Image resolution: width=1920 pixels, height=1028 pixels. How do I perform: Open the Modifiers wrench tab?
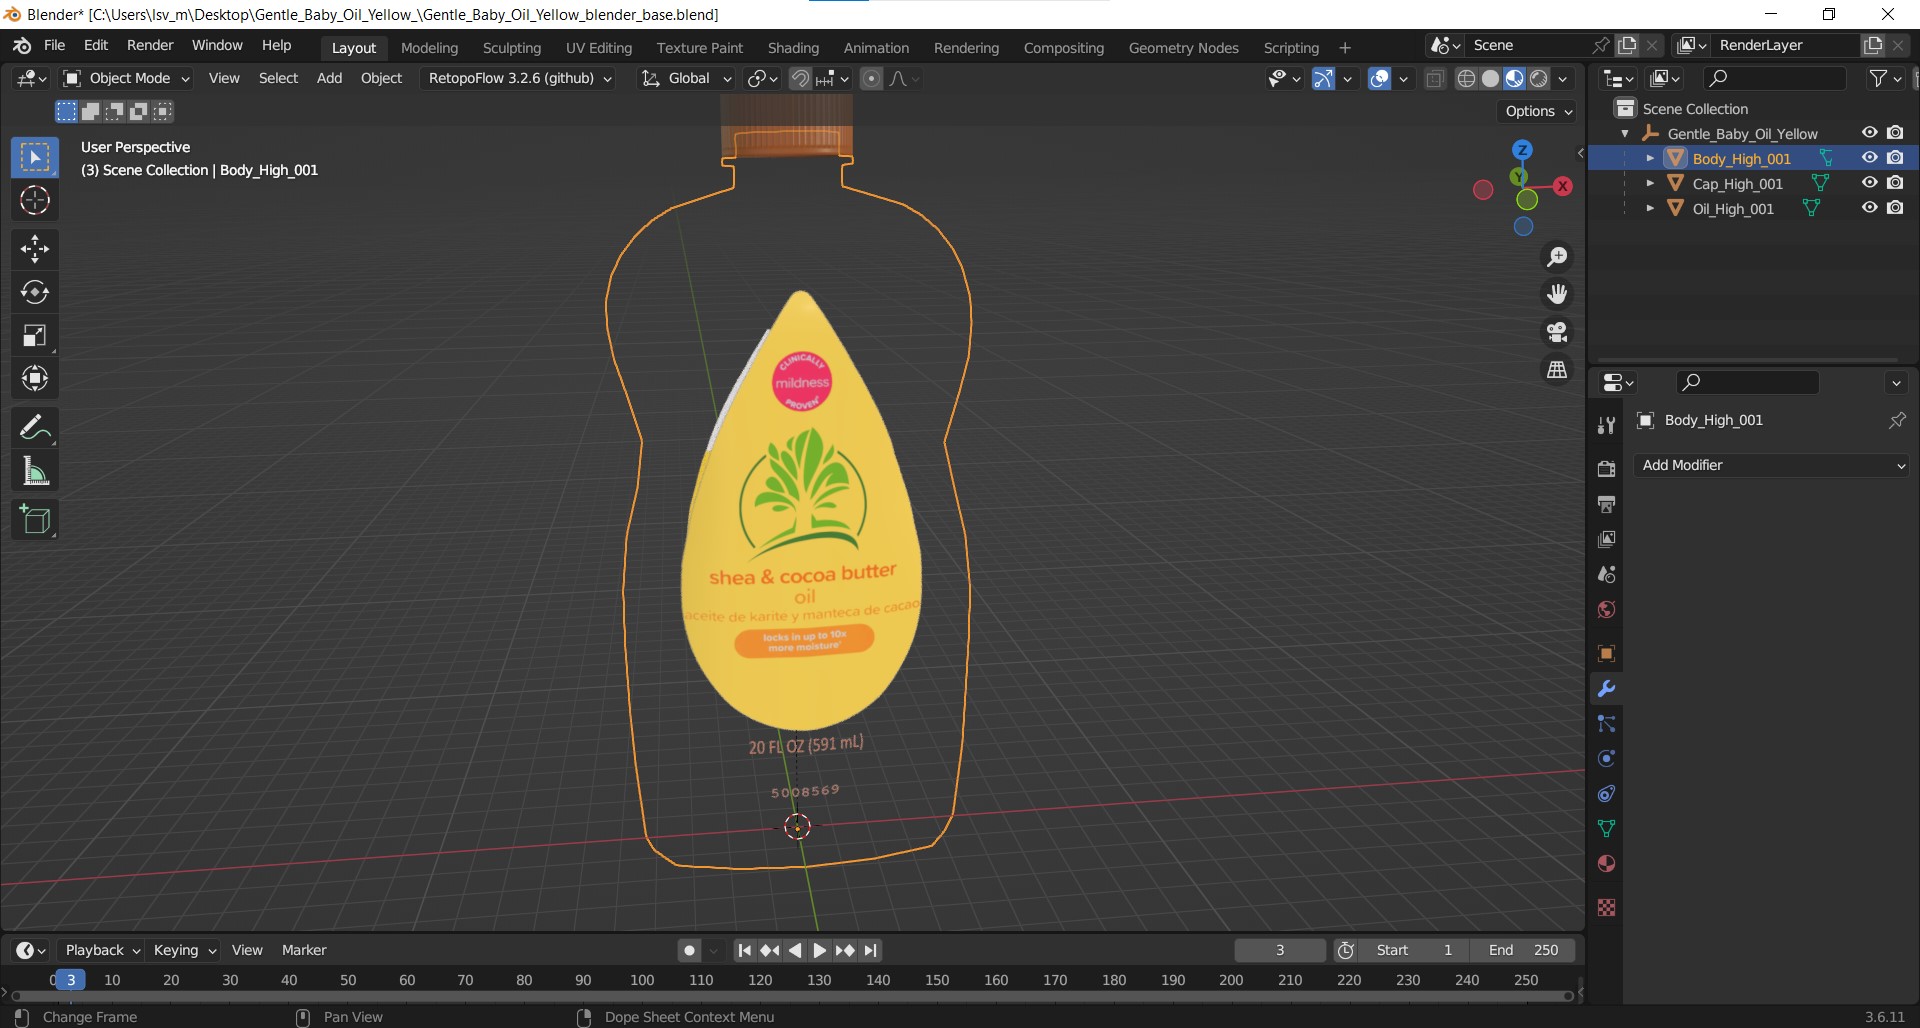[1606, 689]
